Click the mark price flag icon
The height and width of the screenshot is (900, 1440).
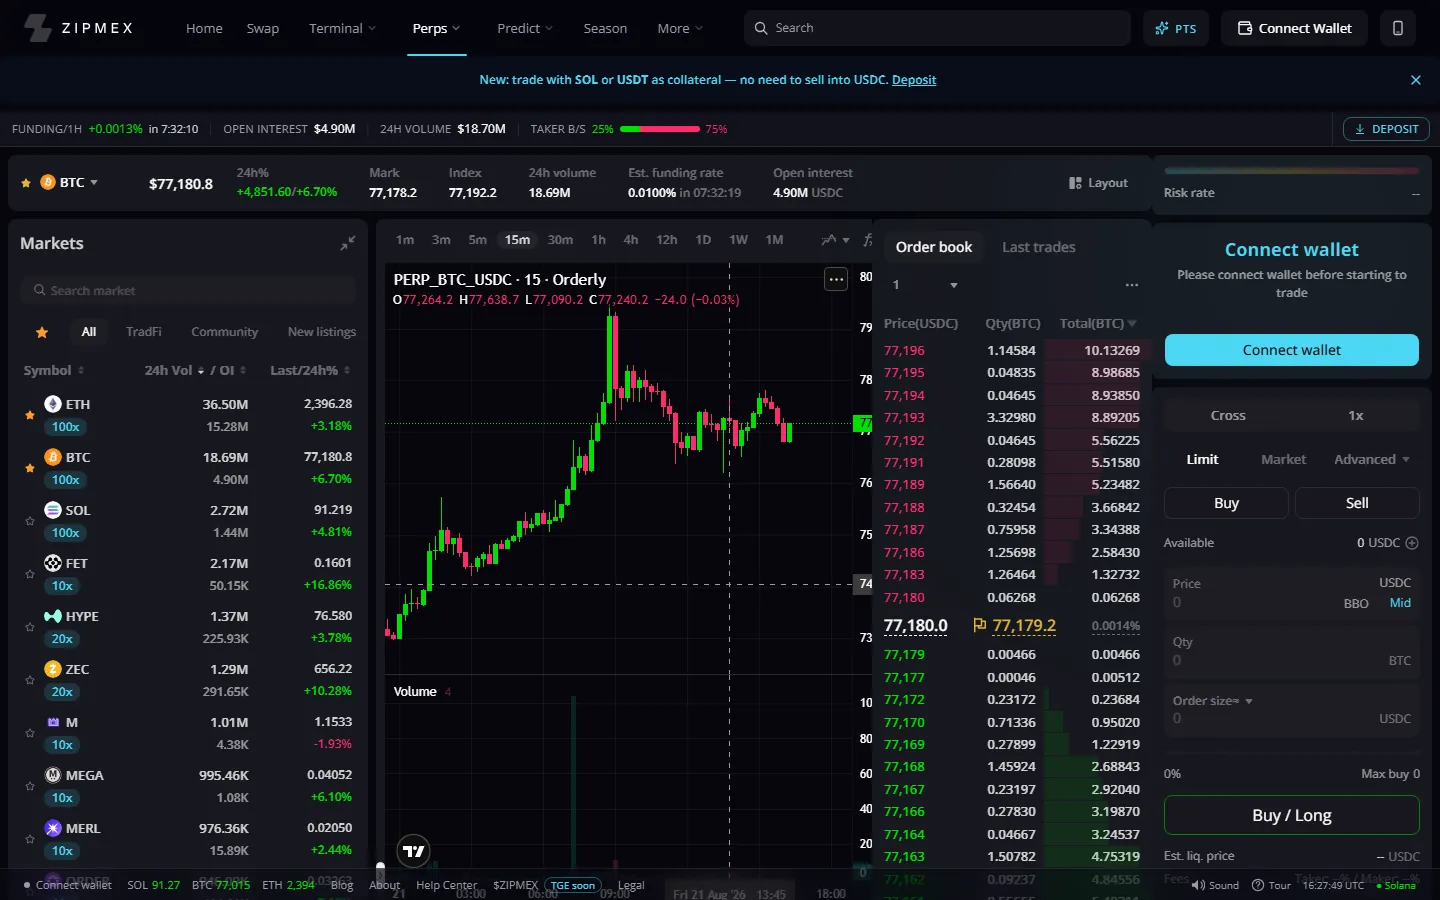click(x=979, y=626)
